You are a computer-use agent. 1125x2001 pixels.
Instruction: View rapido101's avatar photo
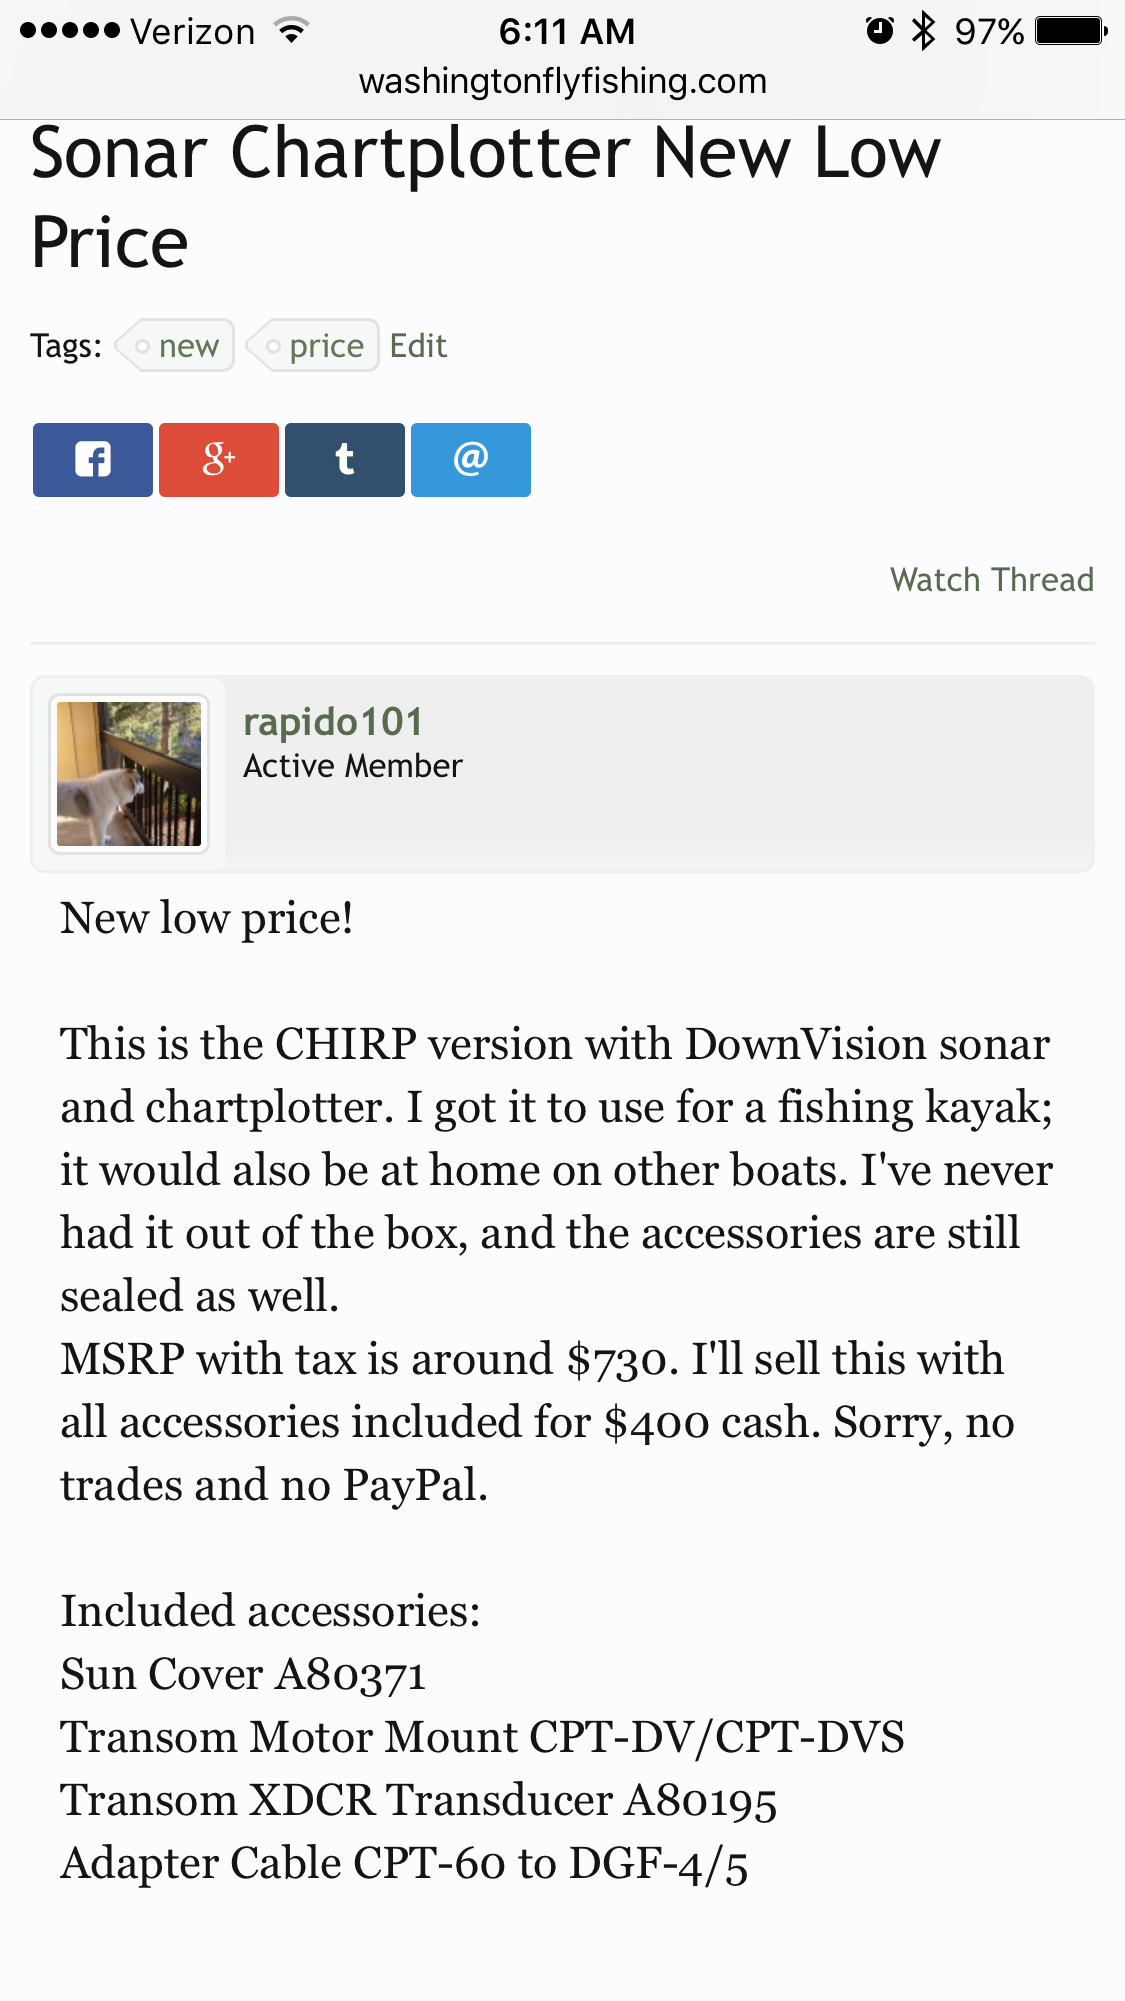(x=129, y=774)
